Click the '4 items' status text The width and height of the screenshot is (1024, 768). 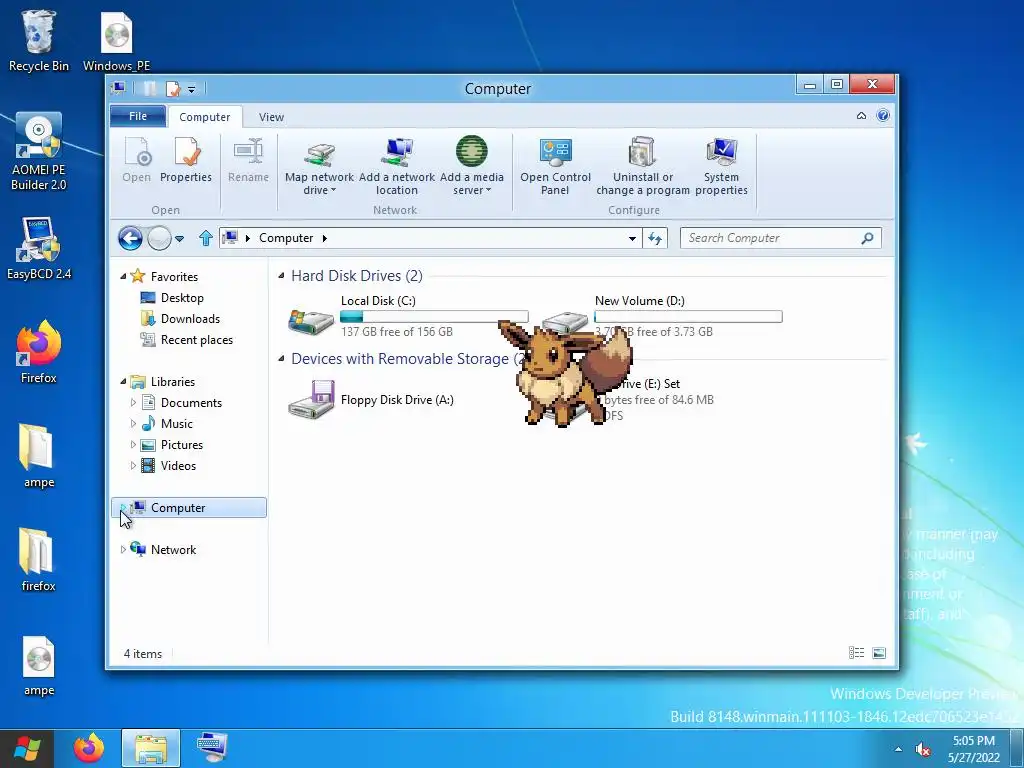(x=143, y=654)
